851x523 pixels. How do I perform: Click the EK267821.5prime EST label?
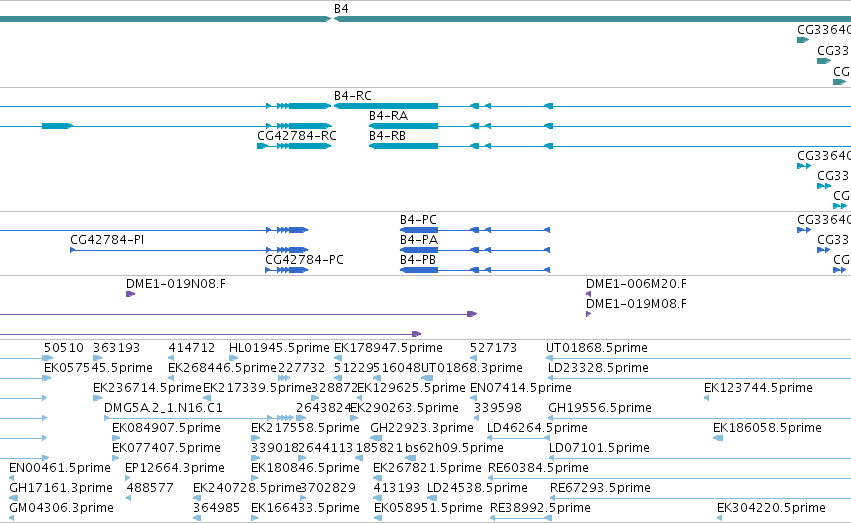click(427, 468)
